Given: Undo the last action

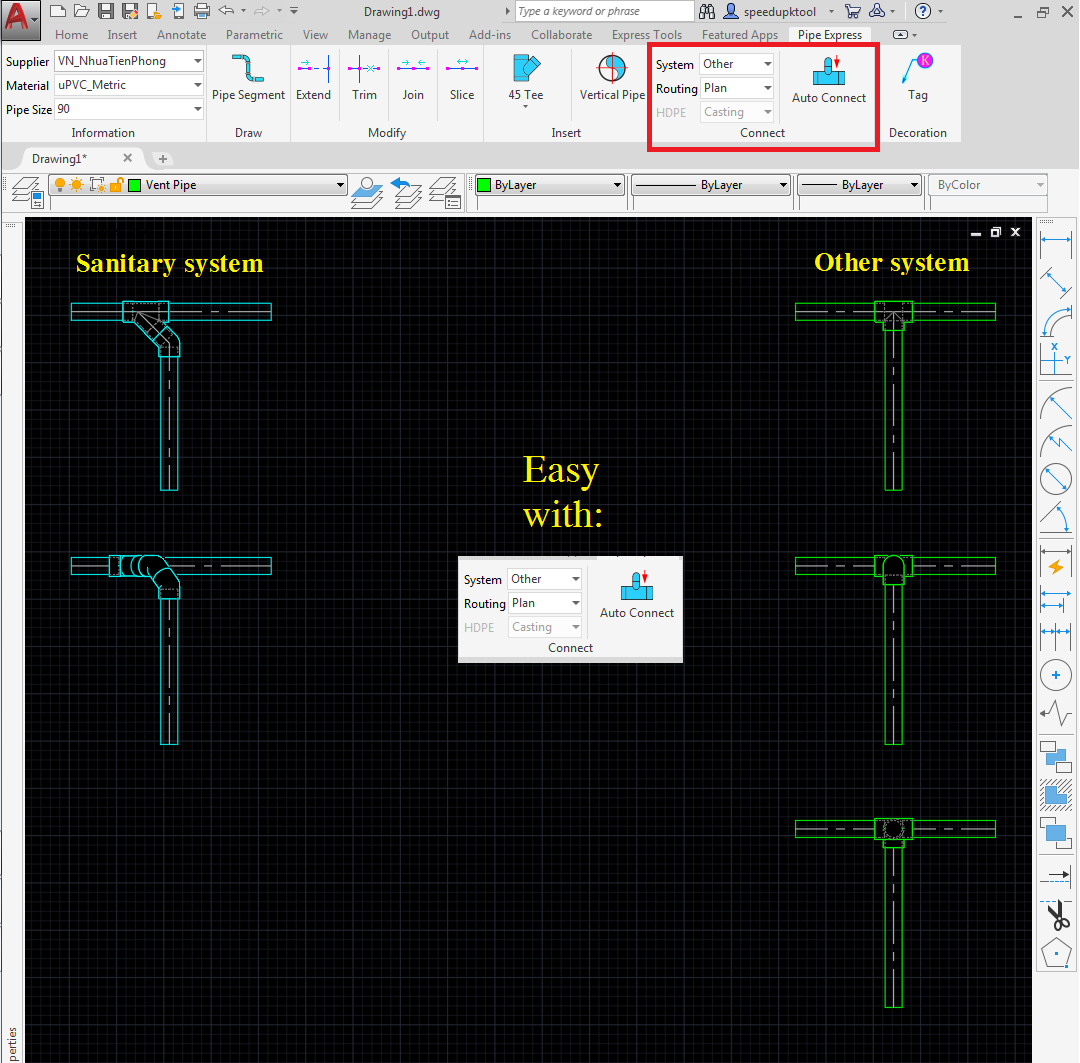Looking at the screenshot, I should 226,11.
